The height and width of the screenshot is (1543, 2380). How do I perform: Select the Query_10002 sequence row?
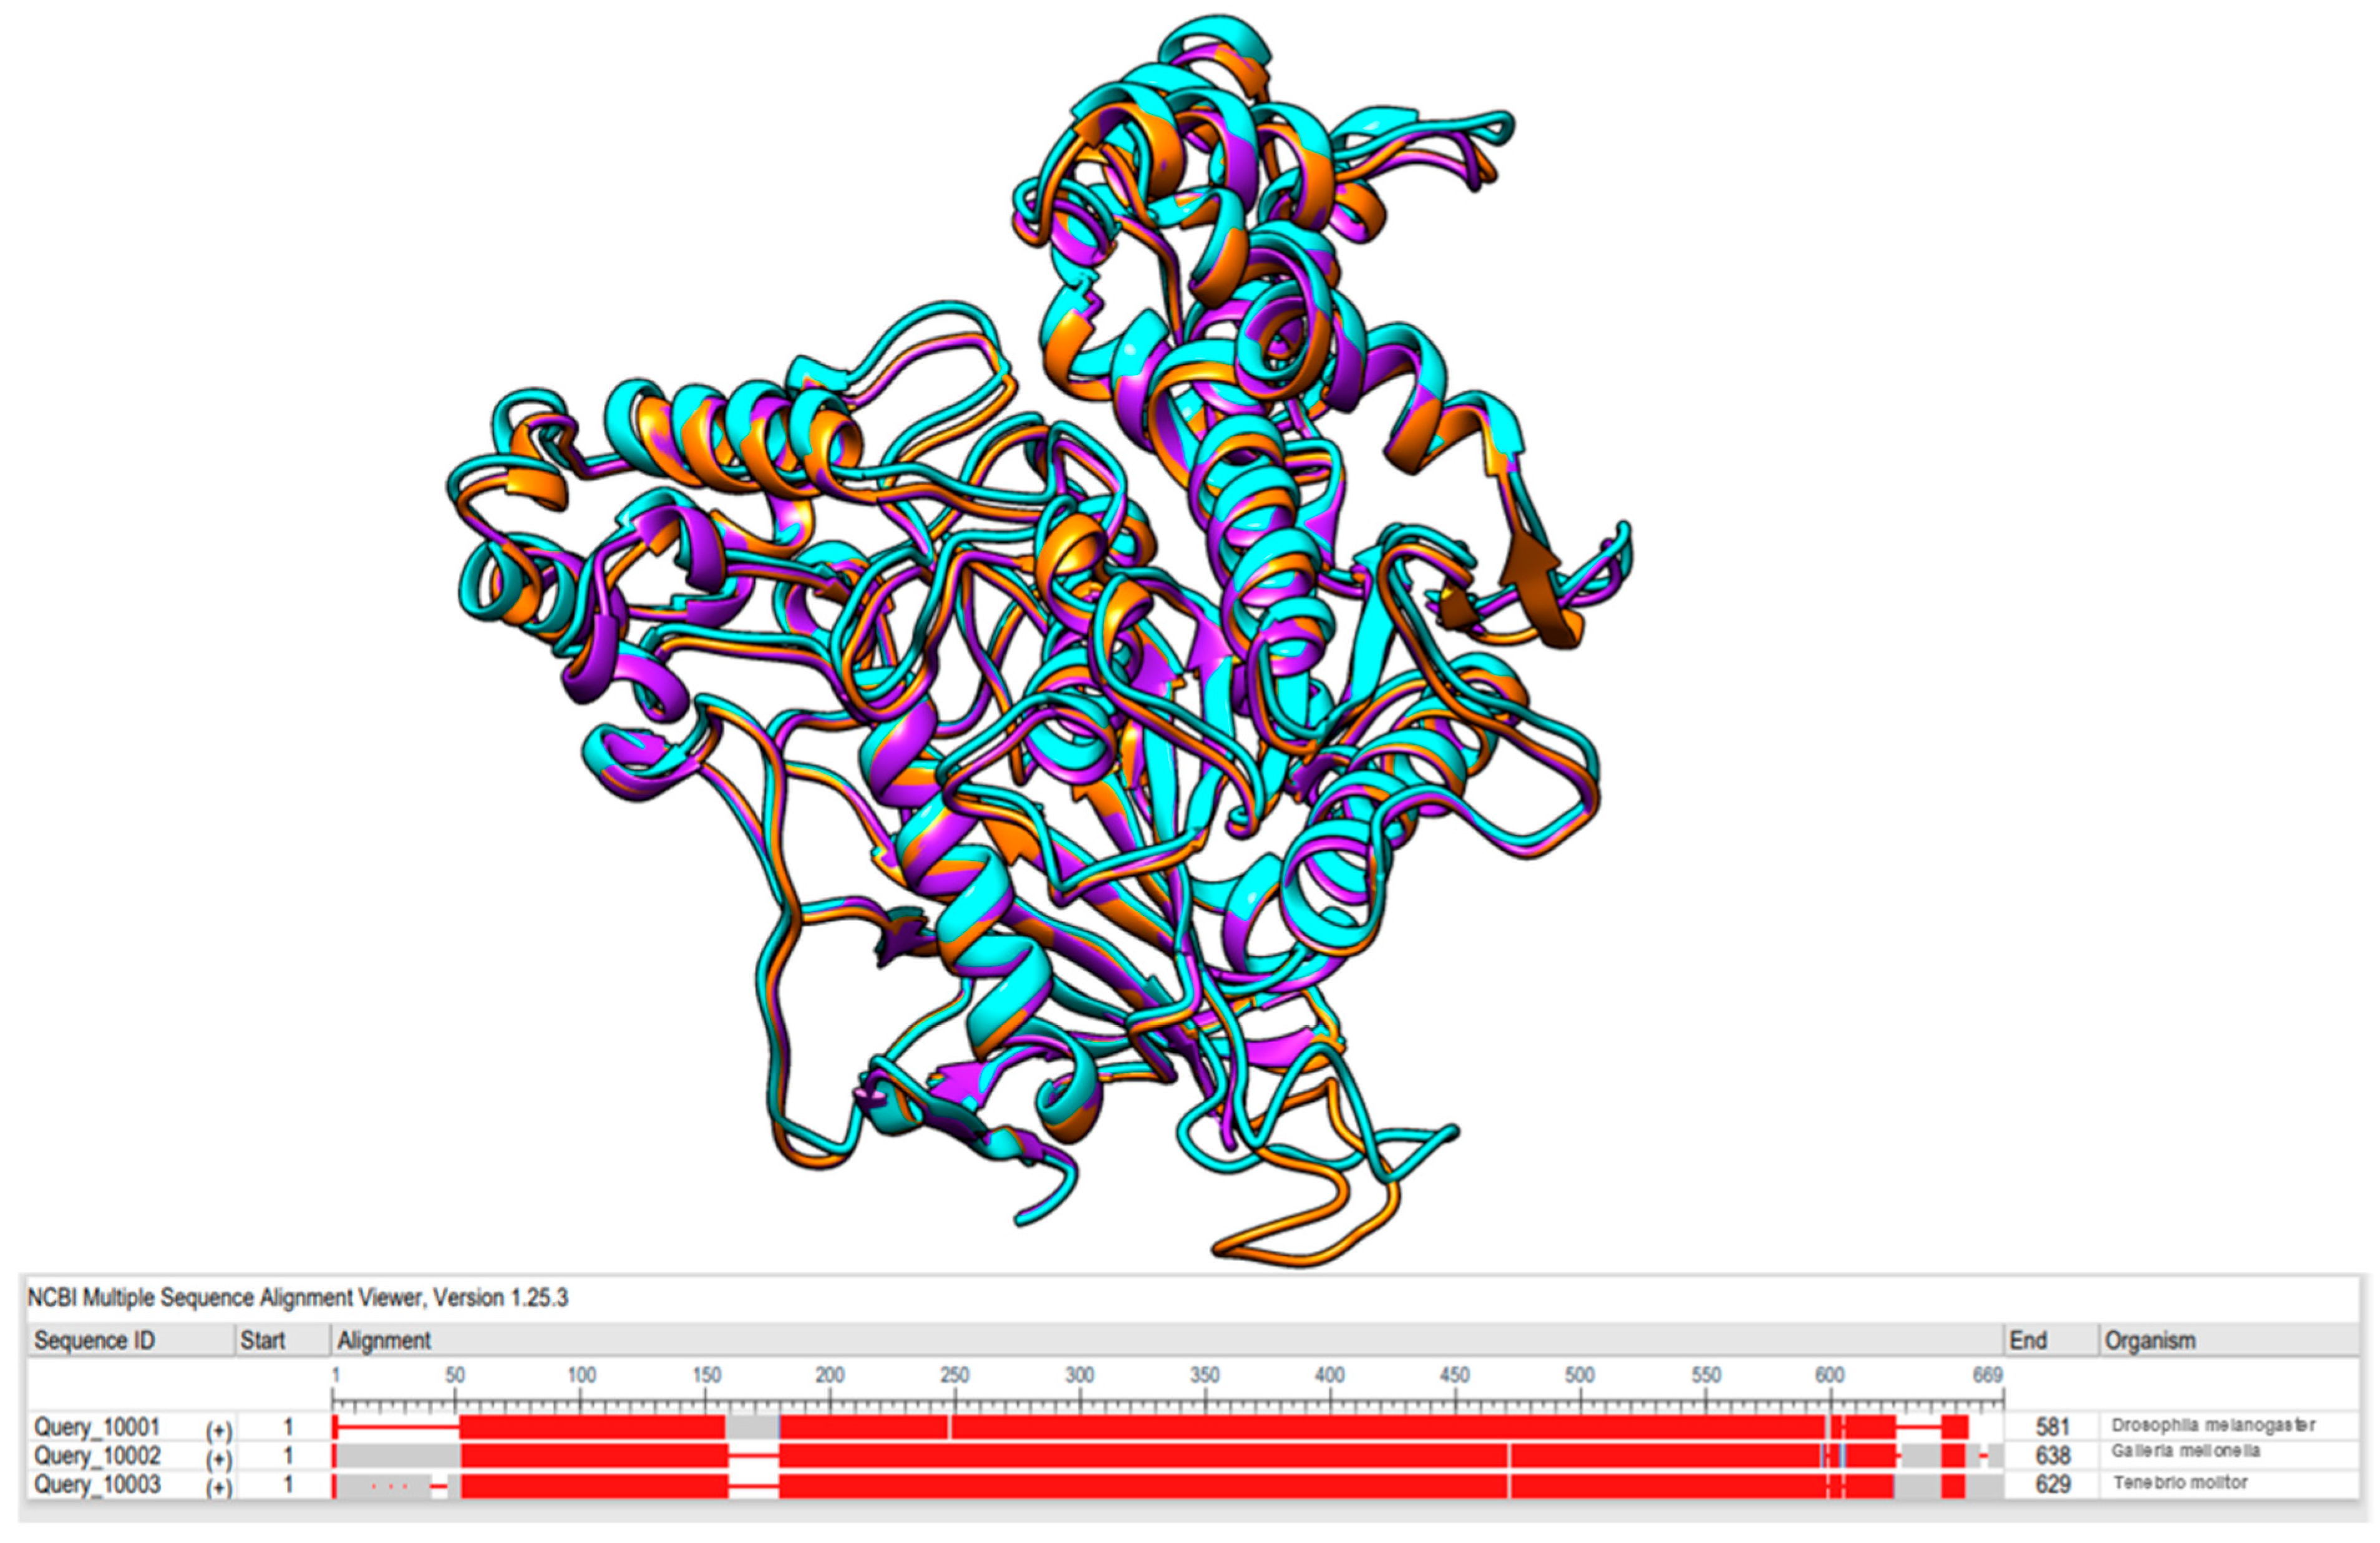(96, 1455)
